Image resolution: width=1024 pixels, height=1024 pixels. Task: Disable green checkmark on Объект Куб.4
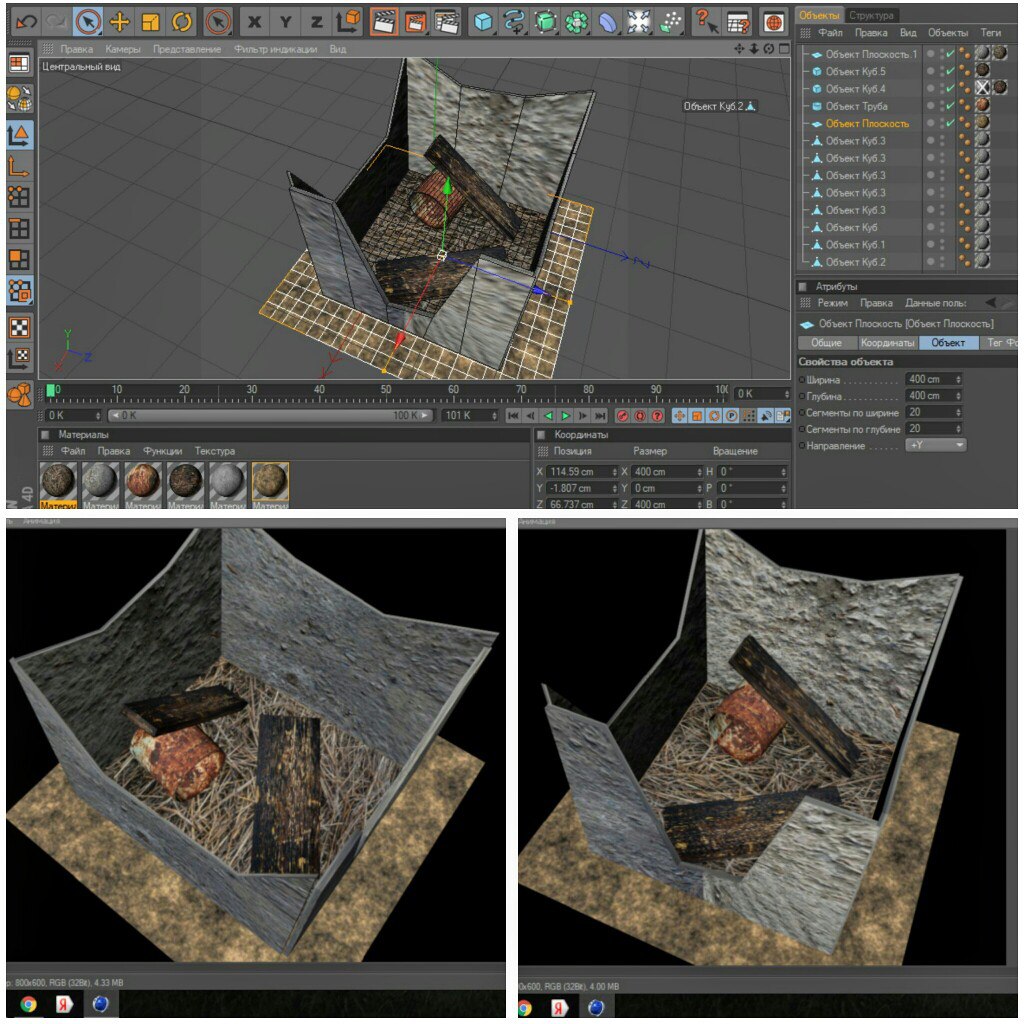point(950,88)
